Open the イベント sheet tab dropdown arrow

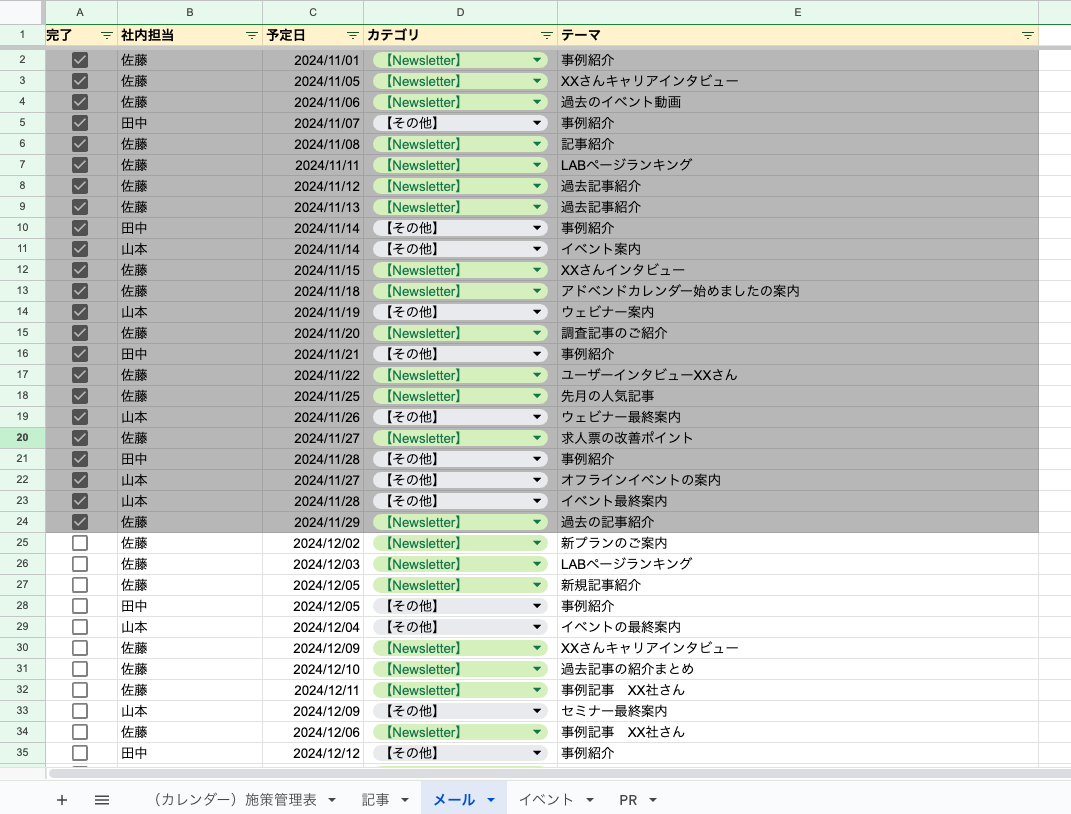click(589, 799)
